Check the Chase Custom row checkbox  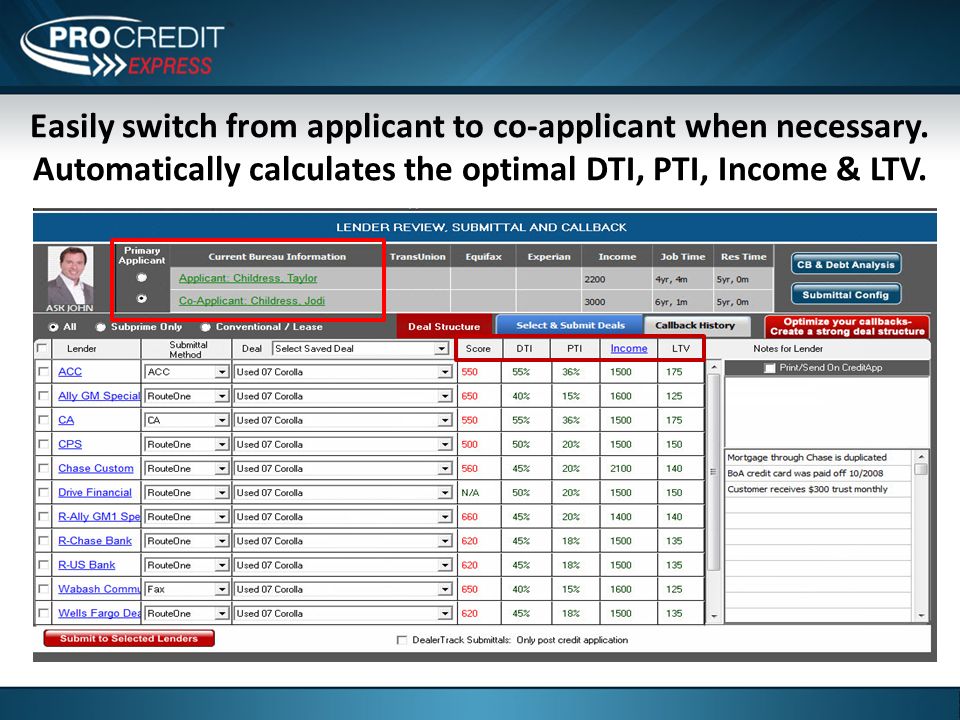[x=43, y=468]
